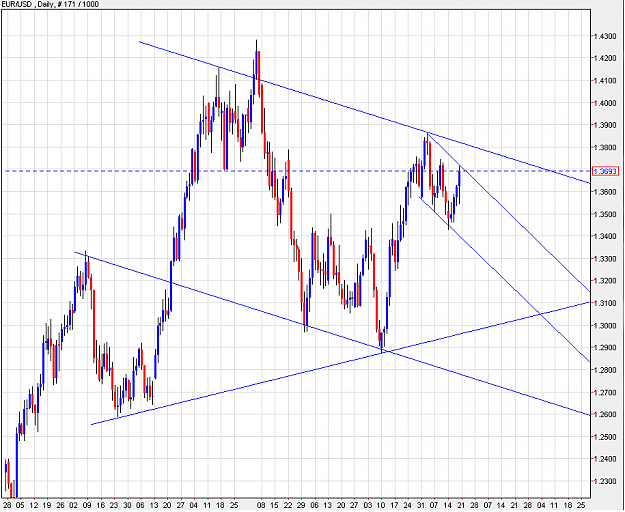Select the 1.2700 price axis label
This screenshot has width=625, height=512.
click(x=605, y=392)
